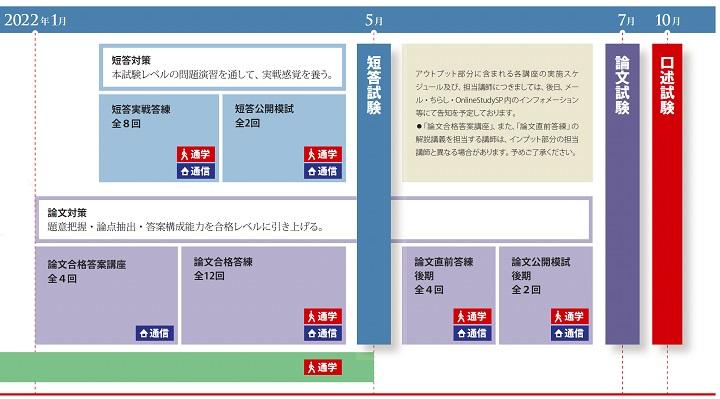Click 通学 badge in 論文公開模試 box
This screenshot has width=720, height=399.
point(570,316)
